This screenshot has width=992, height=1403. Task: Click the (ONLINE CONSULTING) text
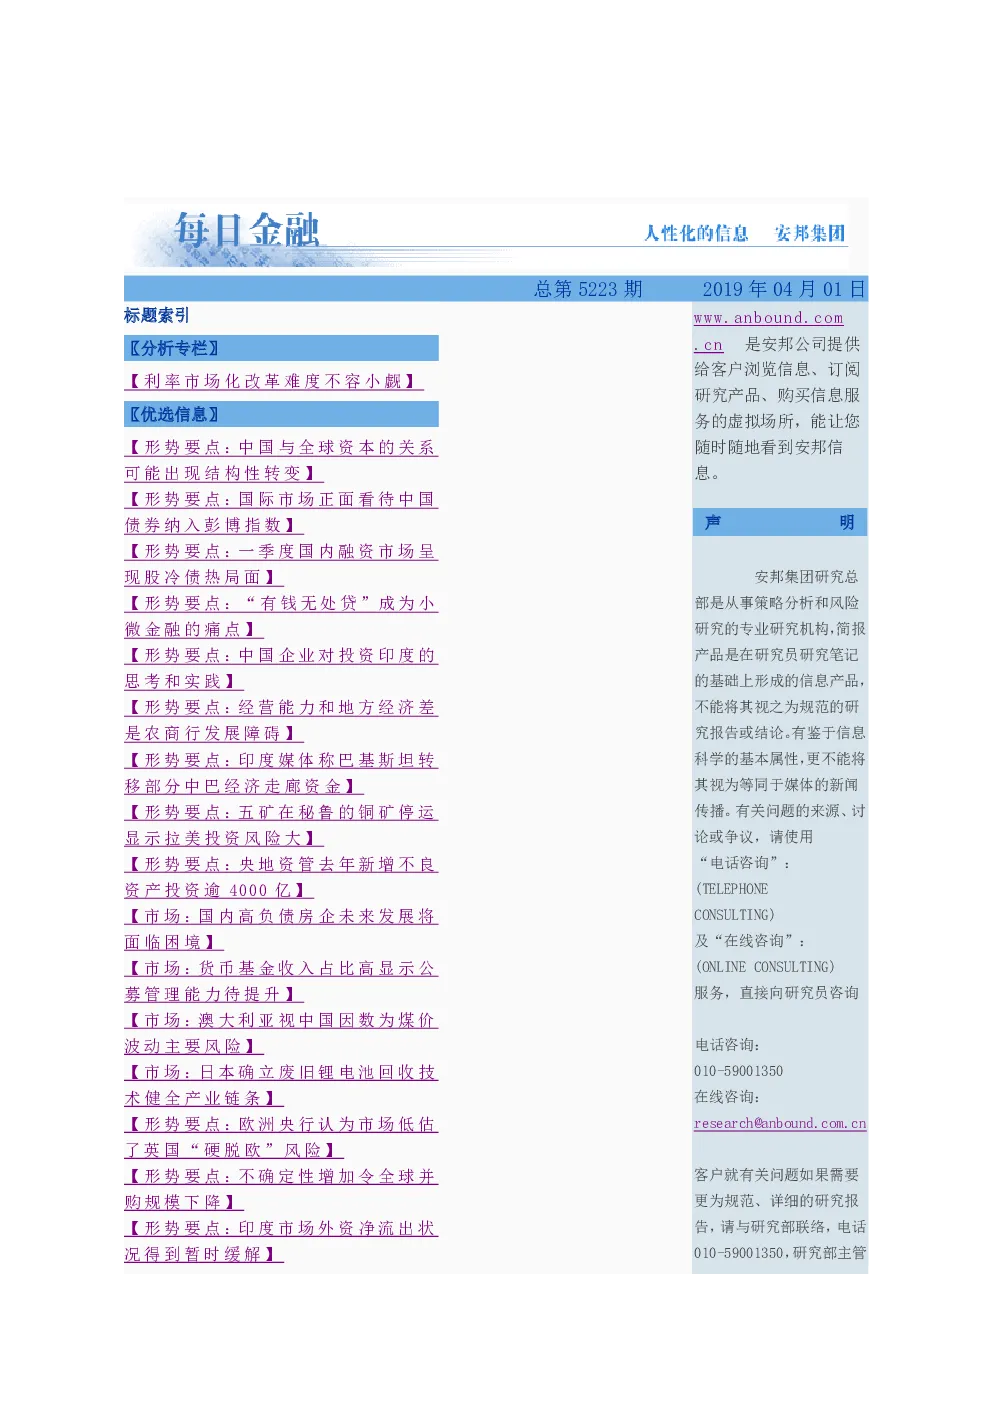[x=765, y=967]
